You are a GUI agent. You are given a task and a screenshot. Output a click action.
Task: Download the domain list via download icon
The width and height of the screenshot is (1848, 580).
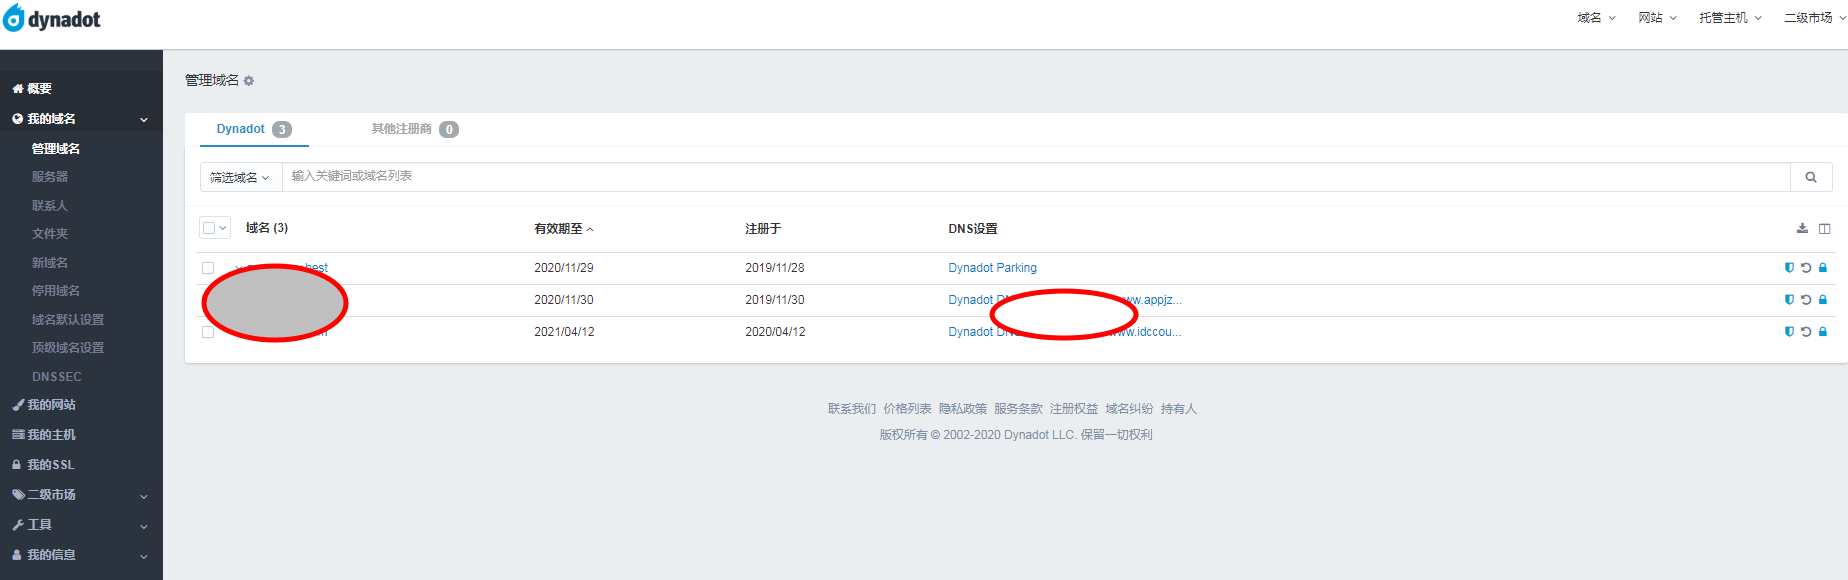tap(1802, 229)
